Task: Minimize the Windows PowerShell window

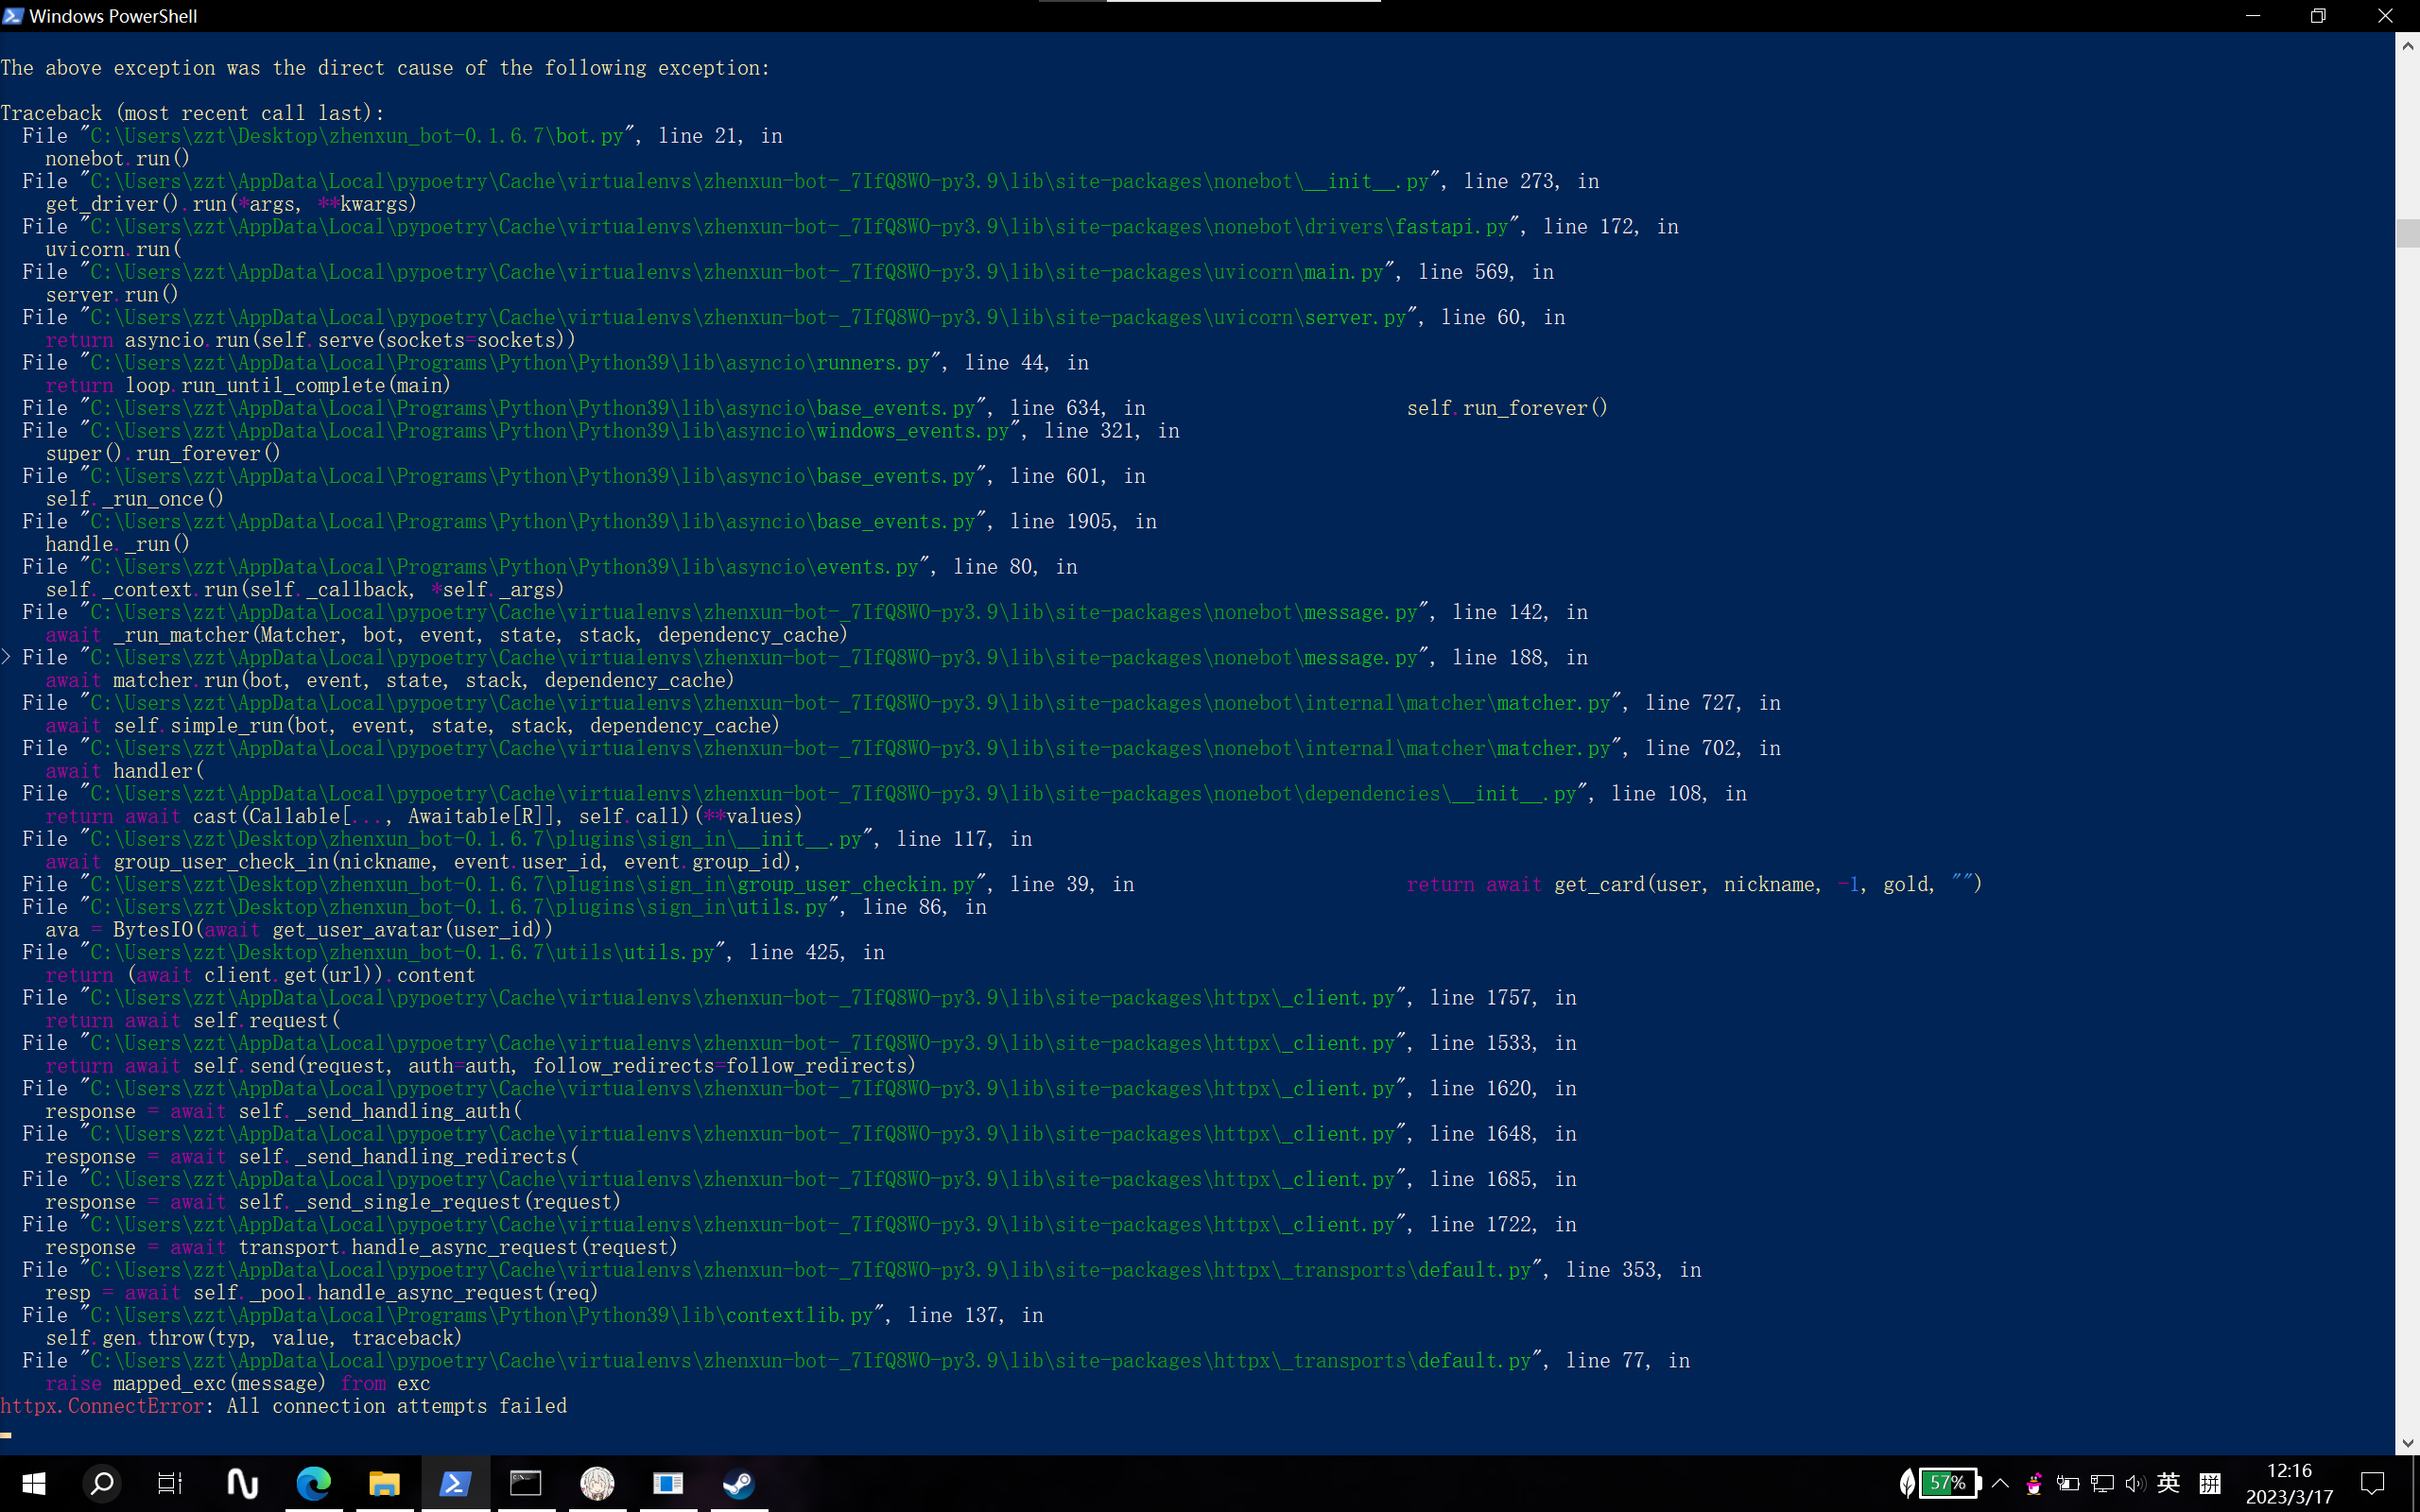Action: [2253, 16]
